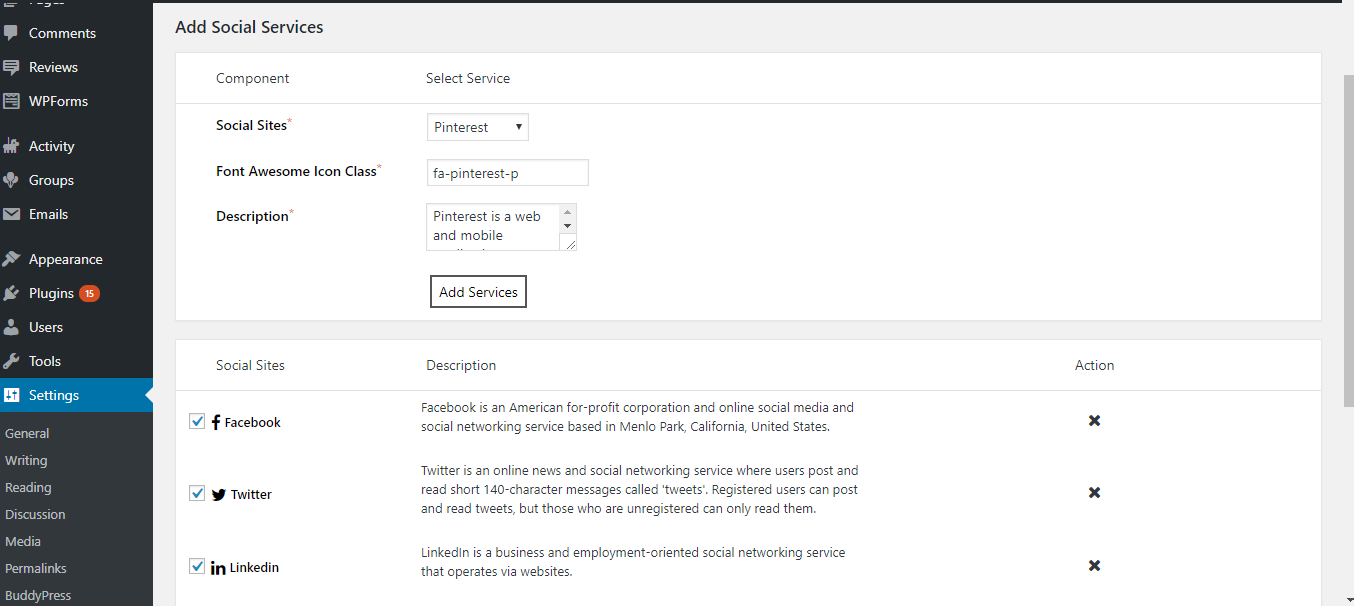Click the Font Awesome Icon Class field

tap(507, 173)
